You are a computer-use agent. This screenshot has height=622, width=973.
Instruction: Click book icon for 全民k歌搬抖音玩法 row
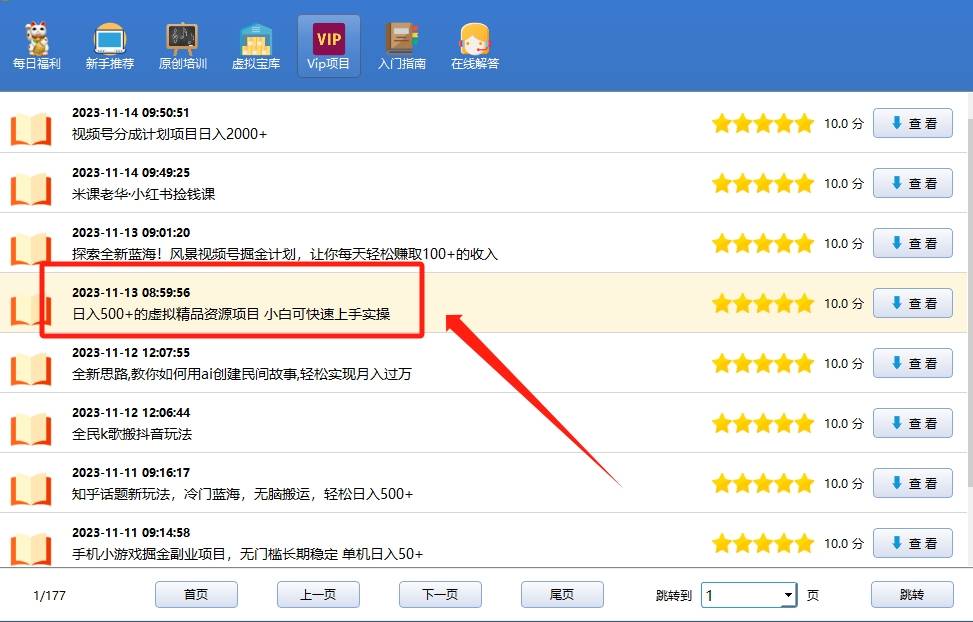click(x=31, y=429)
